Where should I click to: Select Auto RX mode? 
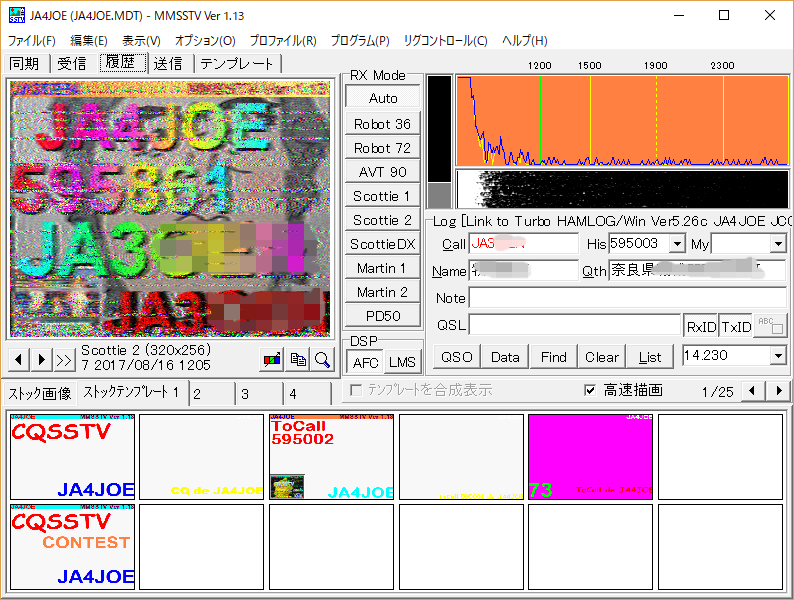[x=383, y=98]
